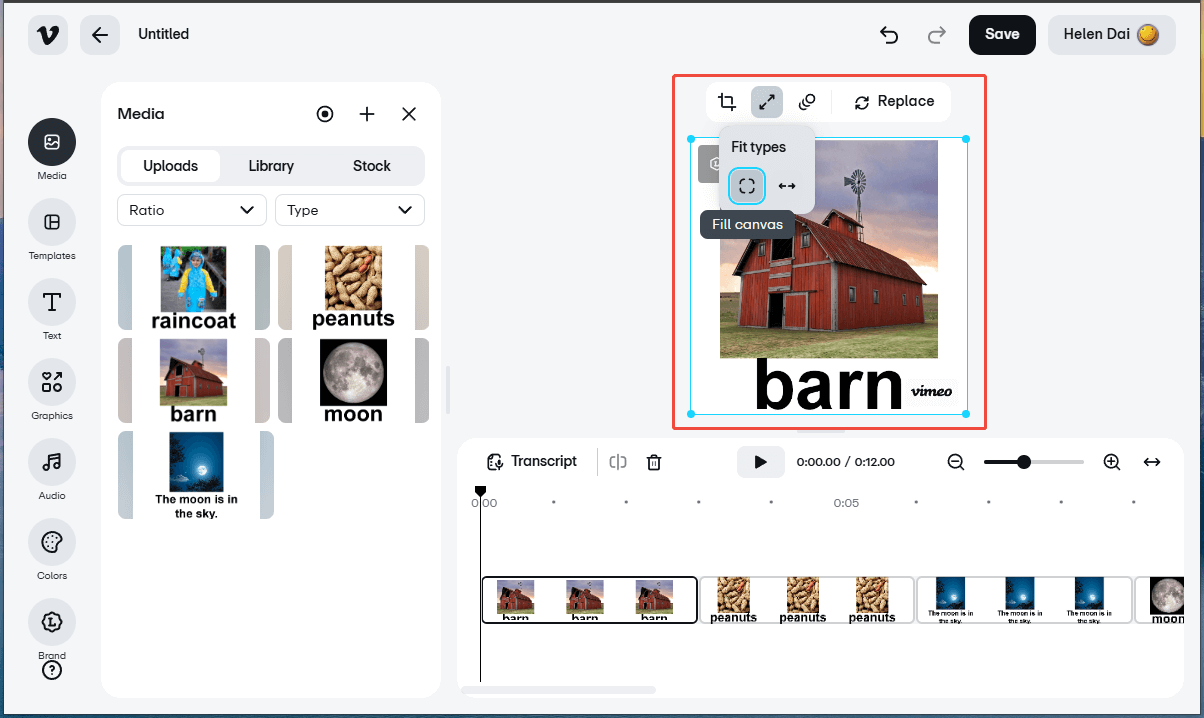The image size is (1204, 718).
Task: Select the Crop tool above the canvas
Action: (727, 101)
